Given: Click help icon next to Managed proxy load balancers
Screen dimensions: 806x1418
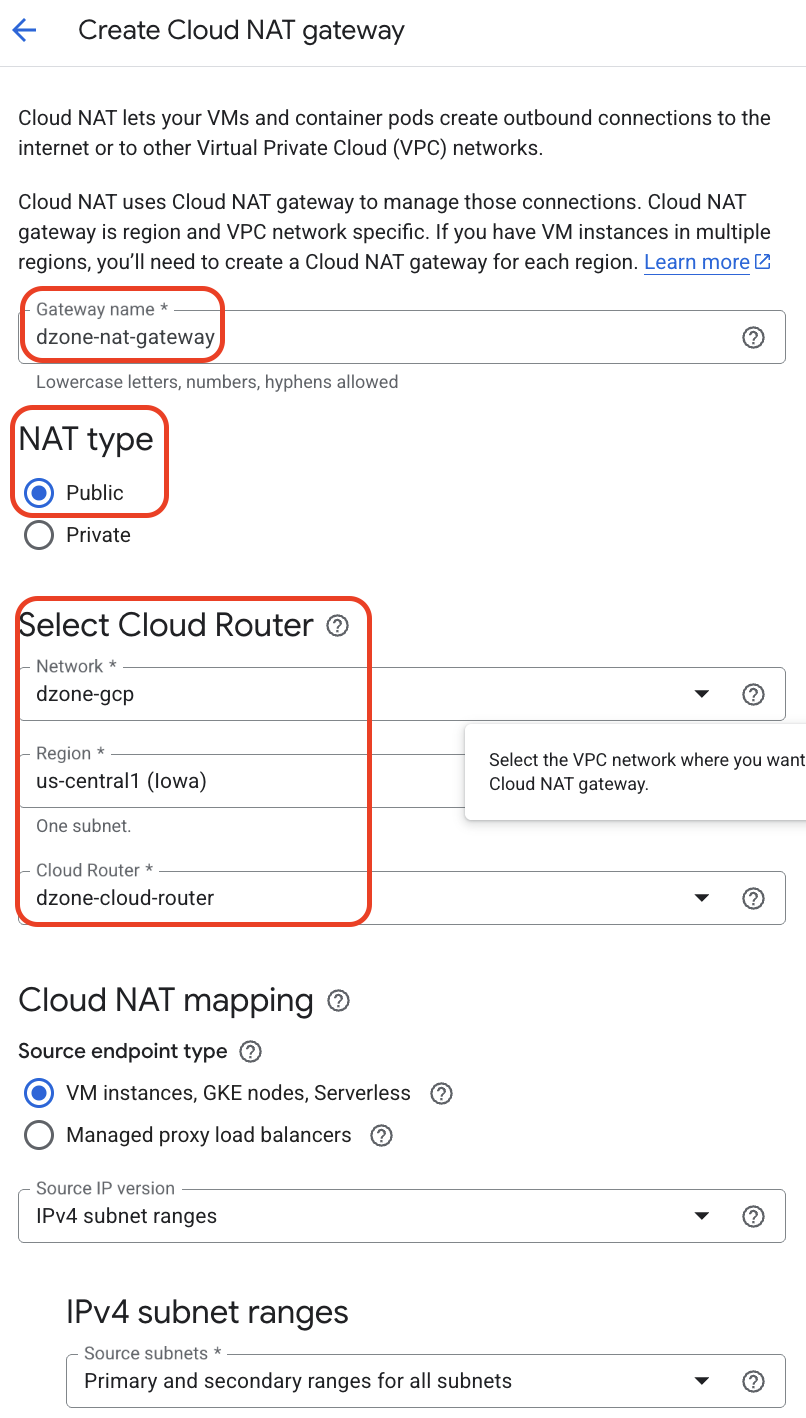Looking at the screenshot, I should tap(381, 1135).
